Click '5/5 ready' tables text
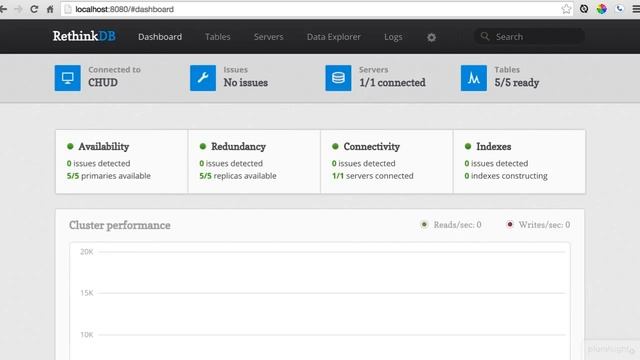640x360 pixels. (x=517, y=82)
